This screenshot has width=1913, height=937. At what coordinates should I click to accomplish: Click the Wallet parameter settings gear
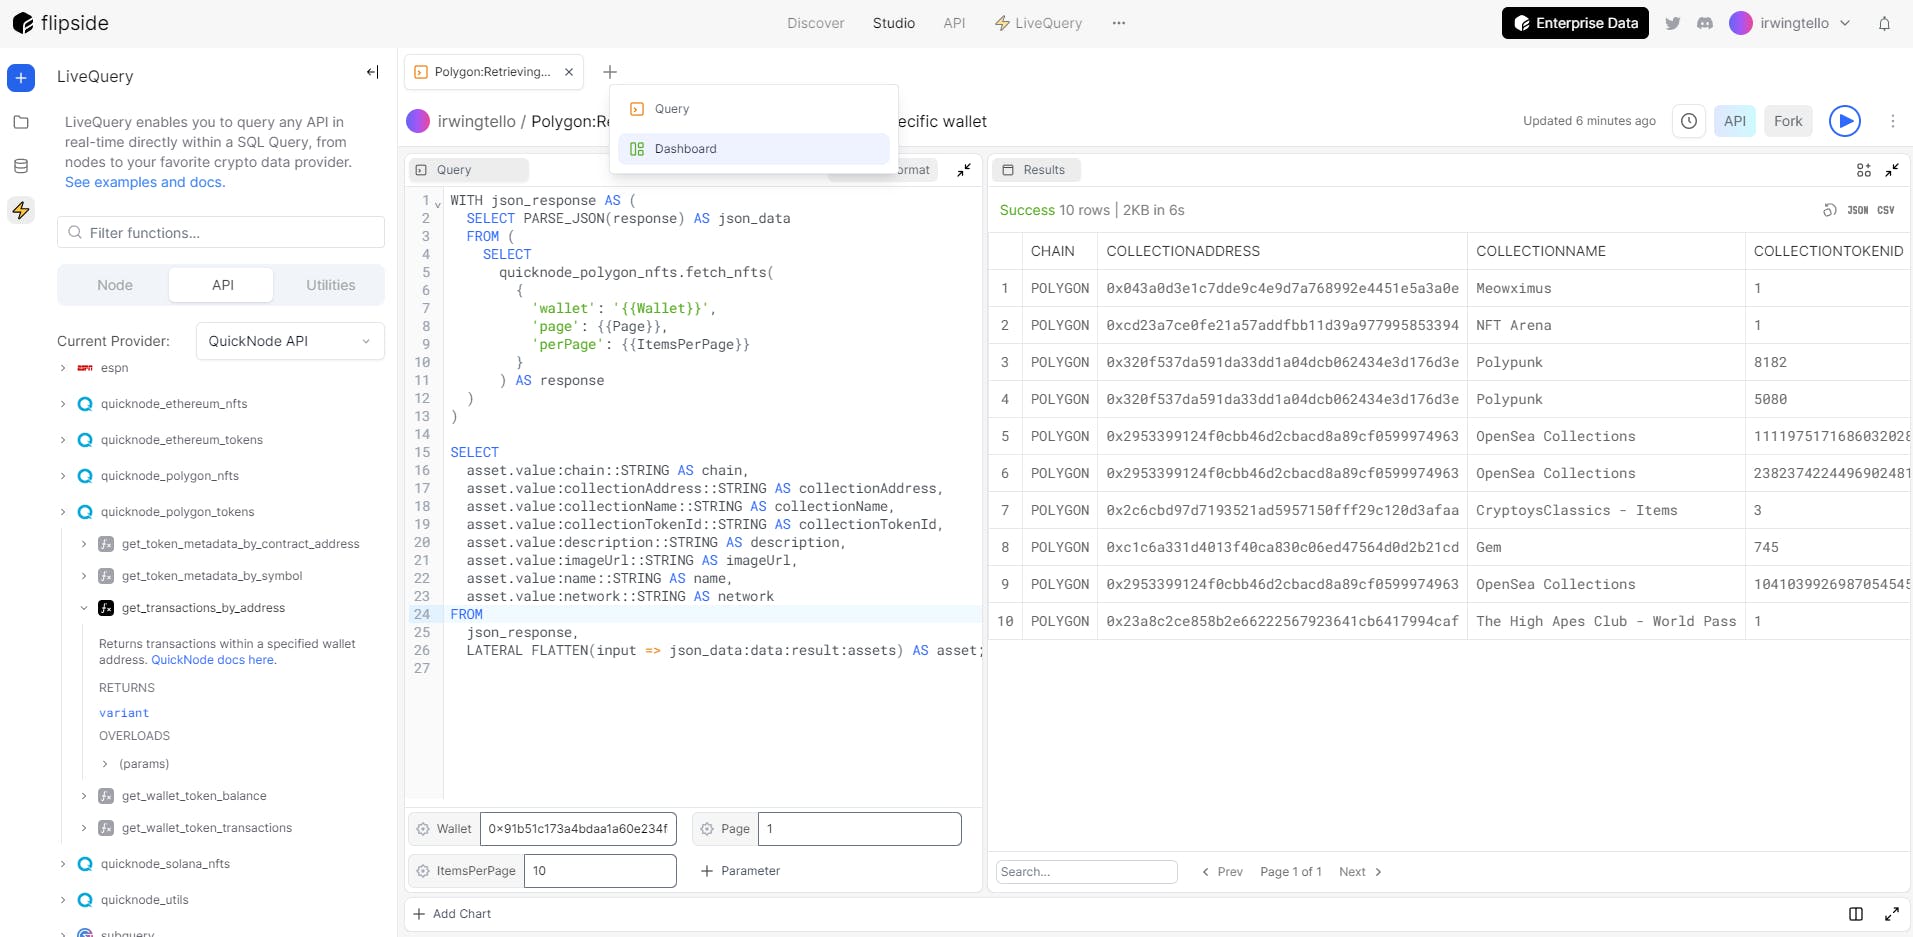tap(423, 829)
